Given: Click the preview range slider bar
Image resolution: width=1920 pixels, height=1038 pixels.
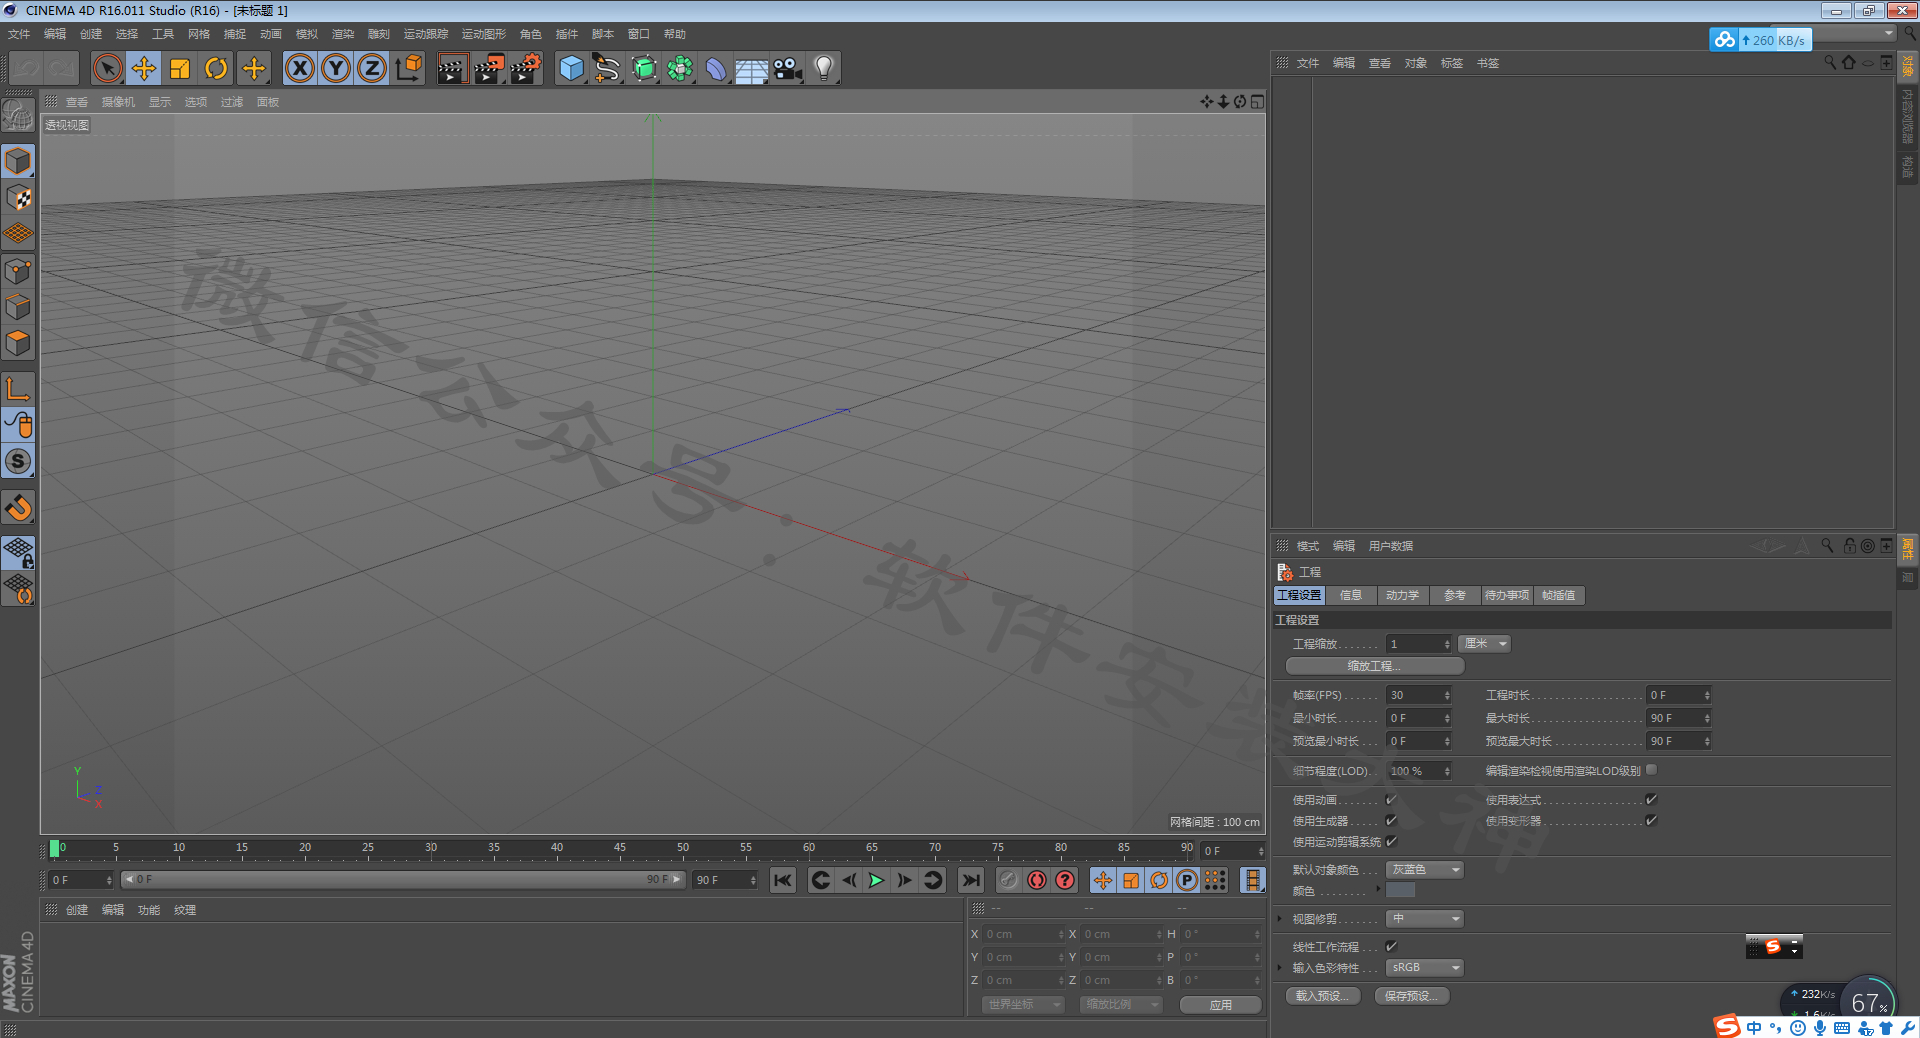Looking at the screenshot, I should coord(402,880).
